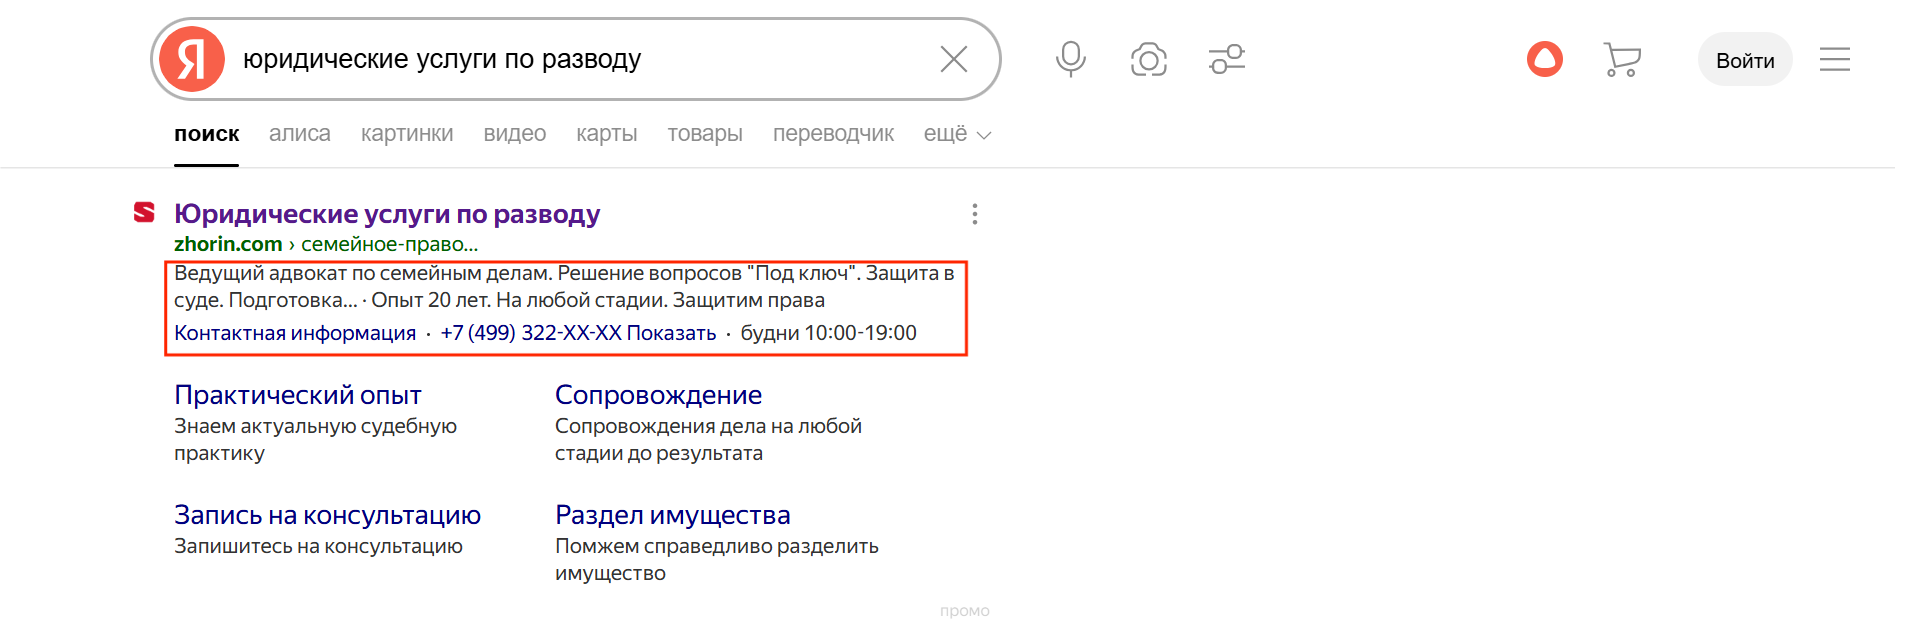This screenshot has width=1907, height=619.
Task: Open the Раздел имущества sitelink
Action: tap(673, 515)
